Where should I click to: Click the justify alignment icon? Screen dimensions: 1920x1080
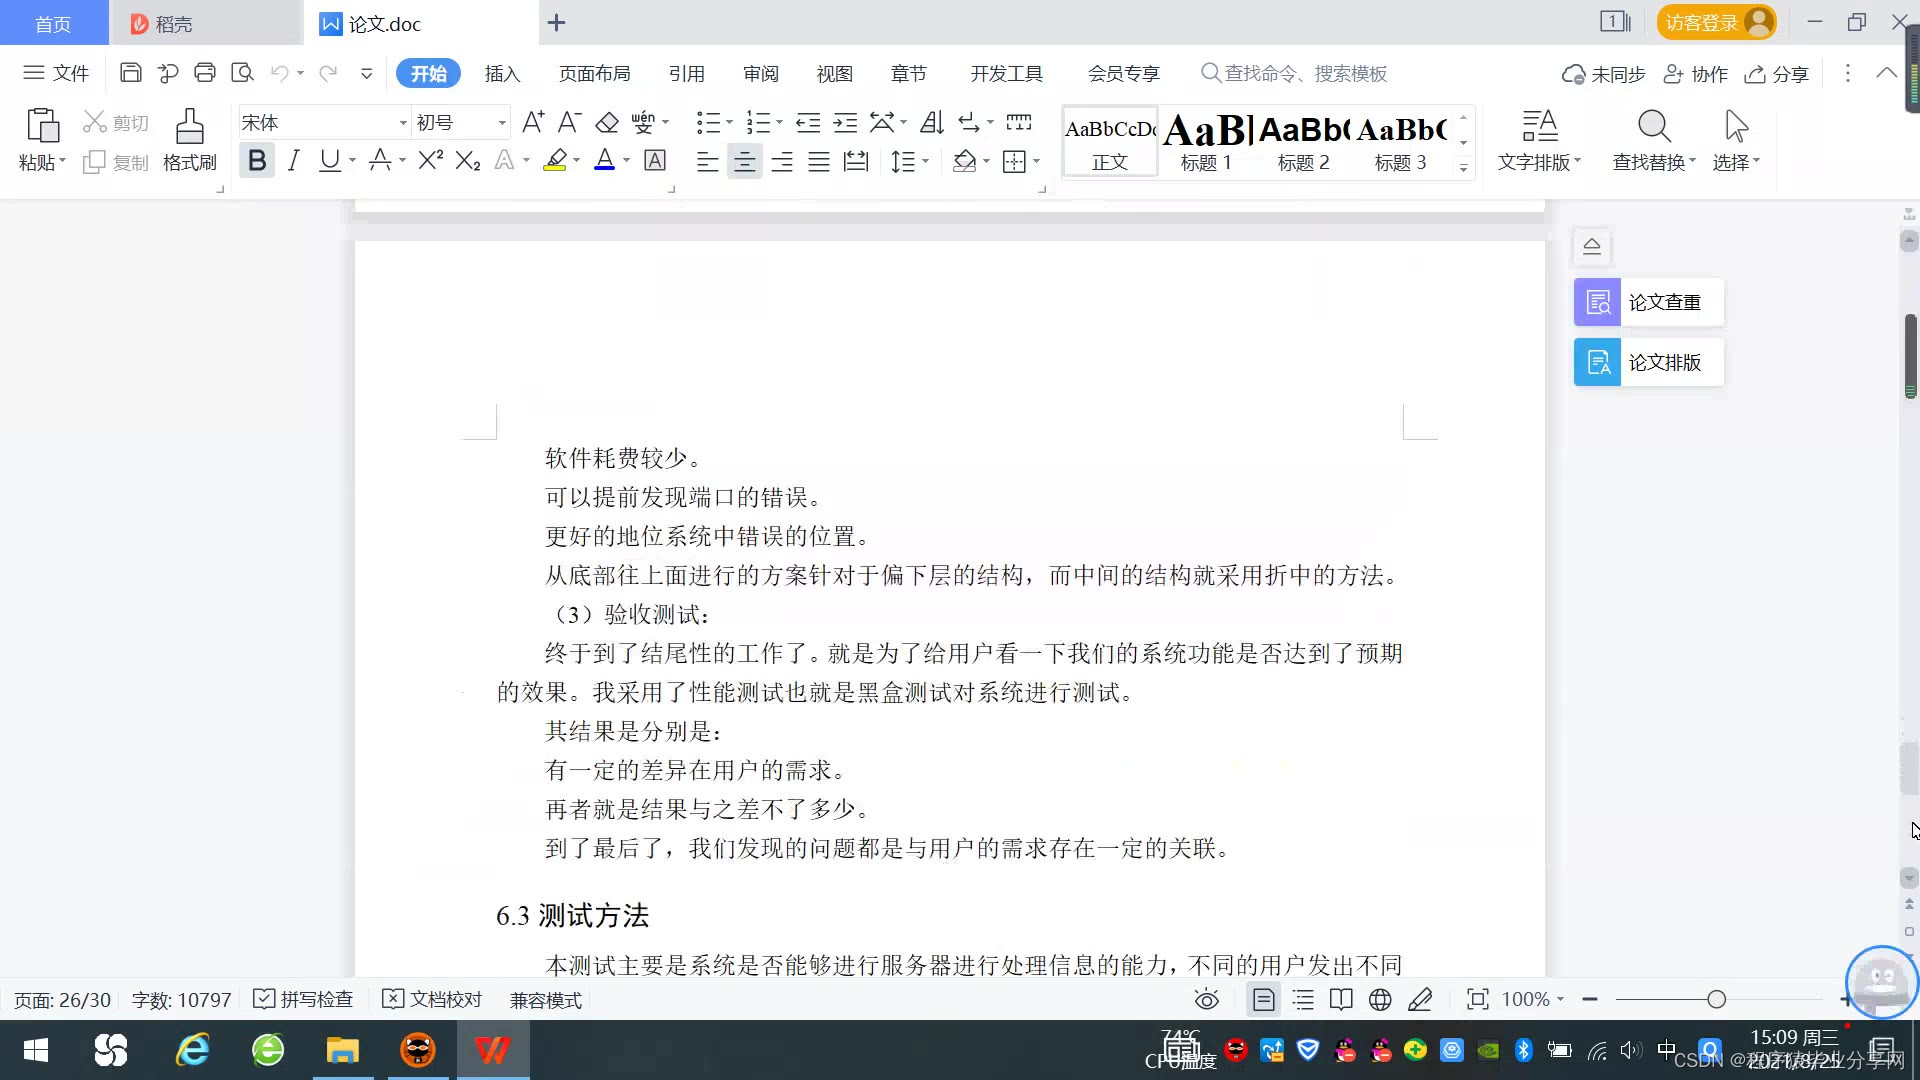point(819,162)
